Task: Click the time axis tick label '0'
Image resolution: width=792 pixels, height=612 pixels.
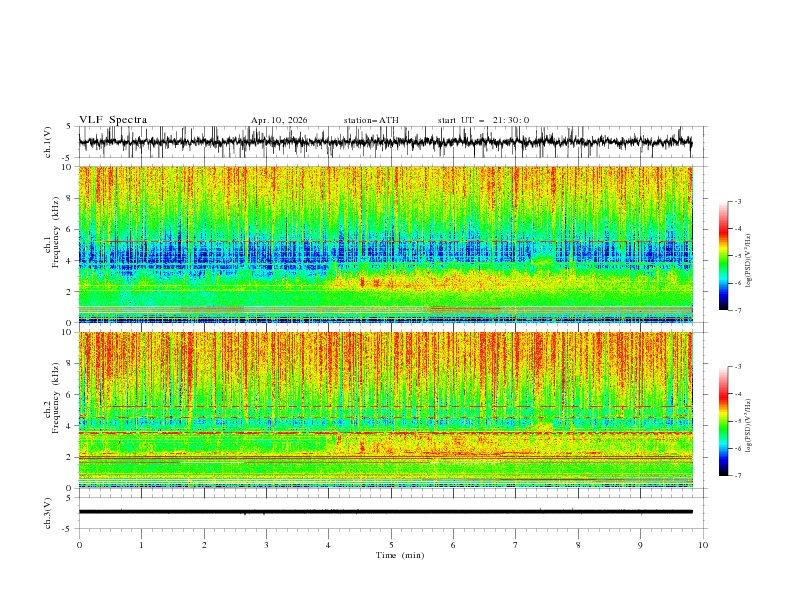Action: [x=79, y=545]
